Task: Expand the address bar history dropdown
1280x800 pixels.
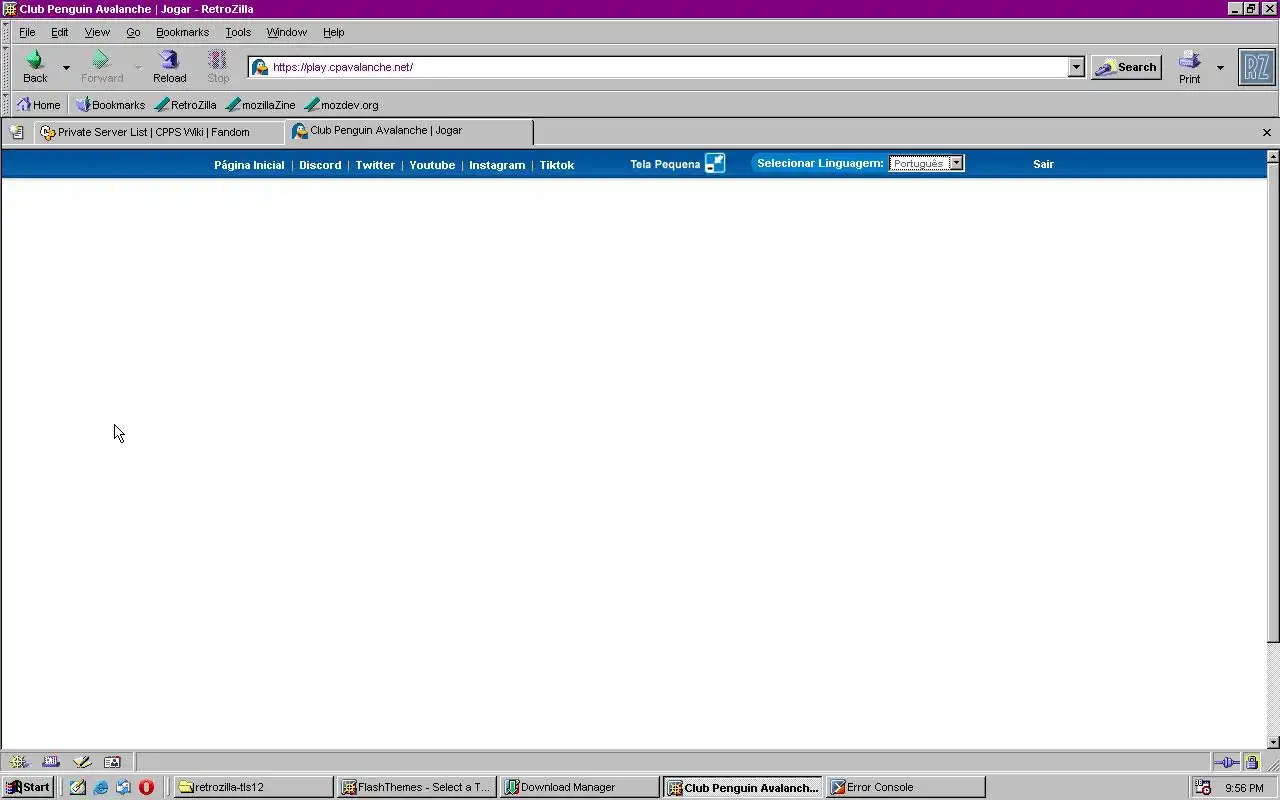Action: [x=1076, y=67]
